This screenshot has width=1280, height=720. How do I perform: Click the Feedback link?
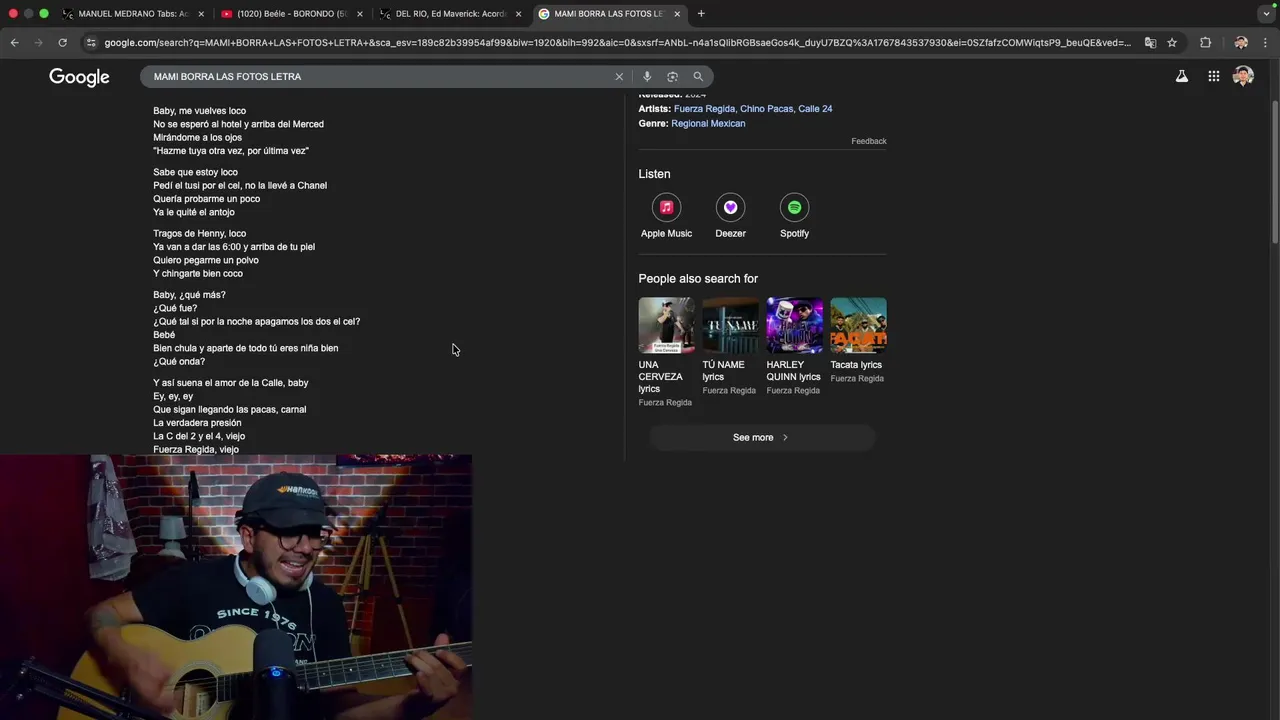coord(869,141)
